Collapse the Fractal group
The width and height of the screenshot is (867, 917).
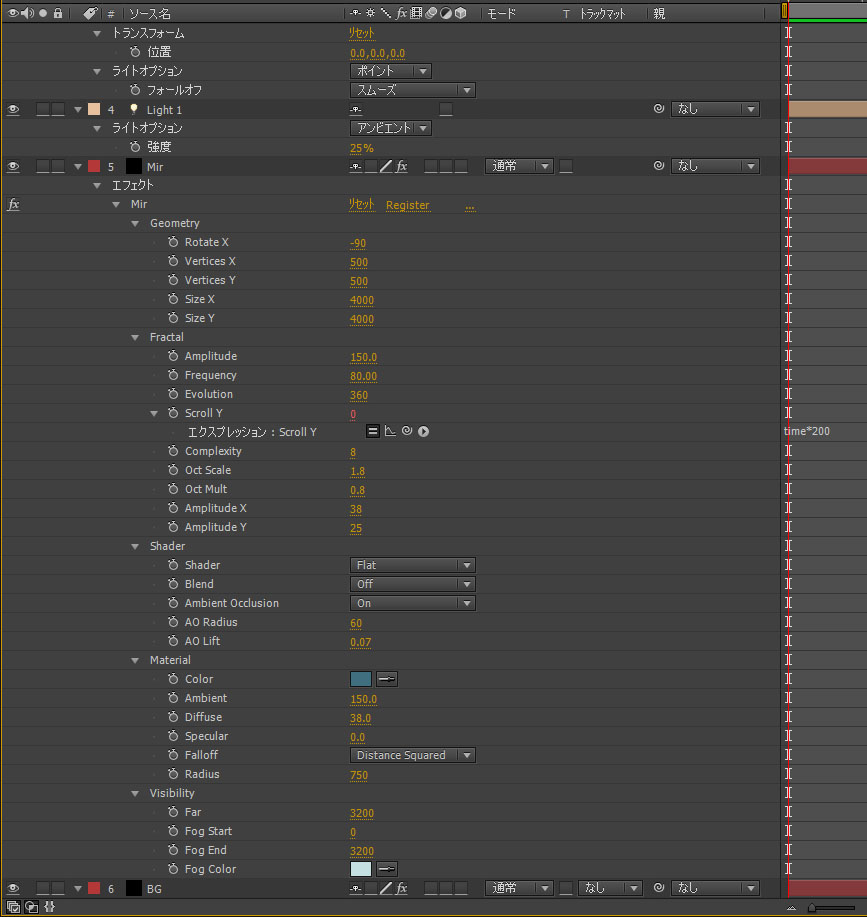[x=135, y=338]
